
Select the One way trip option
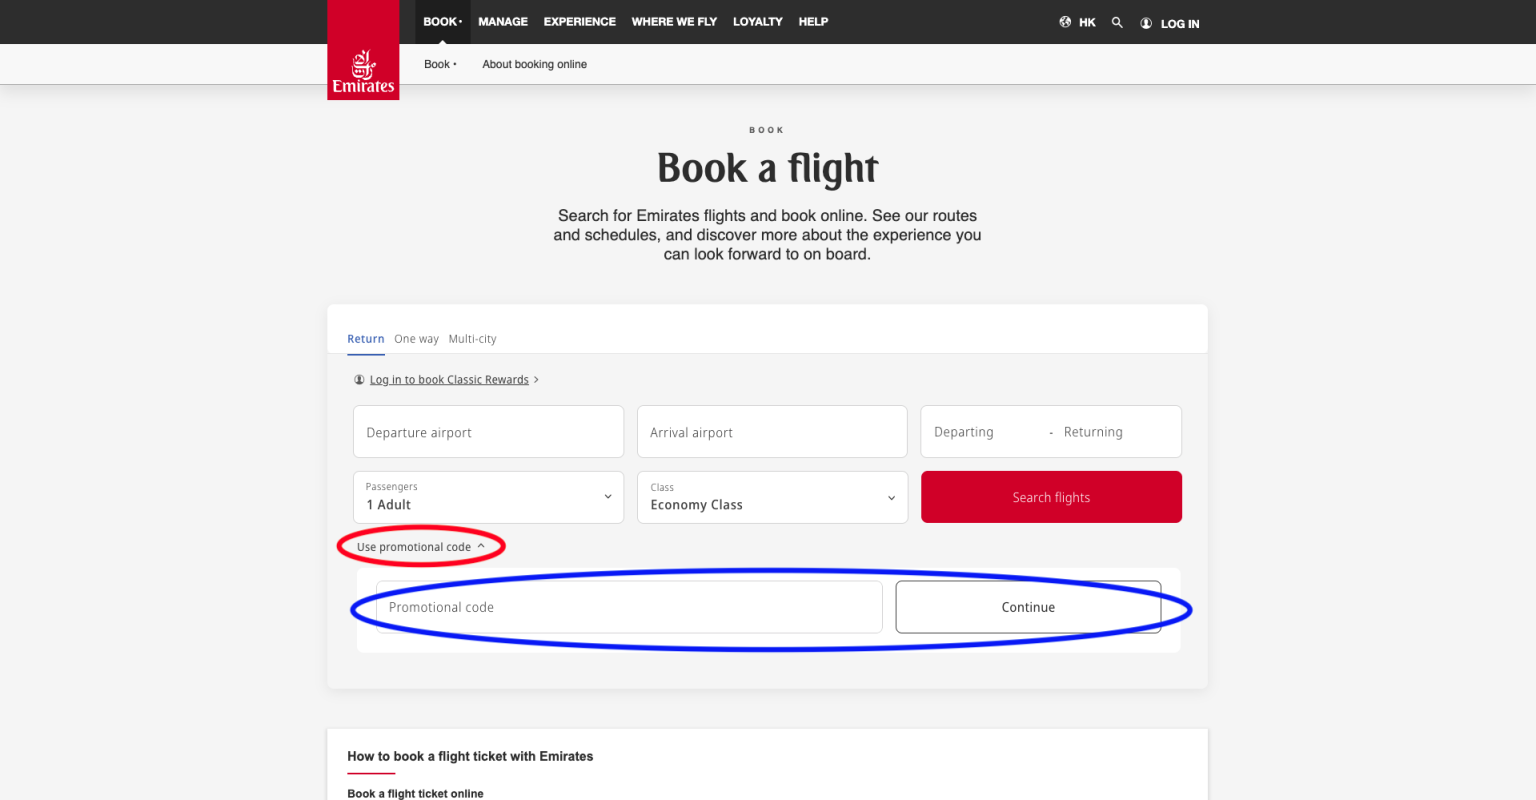416,338
